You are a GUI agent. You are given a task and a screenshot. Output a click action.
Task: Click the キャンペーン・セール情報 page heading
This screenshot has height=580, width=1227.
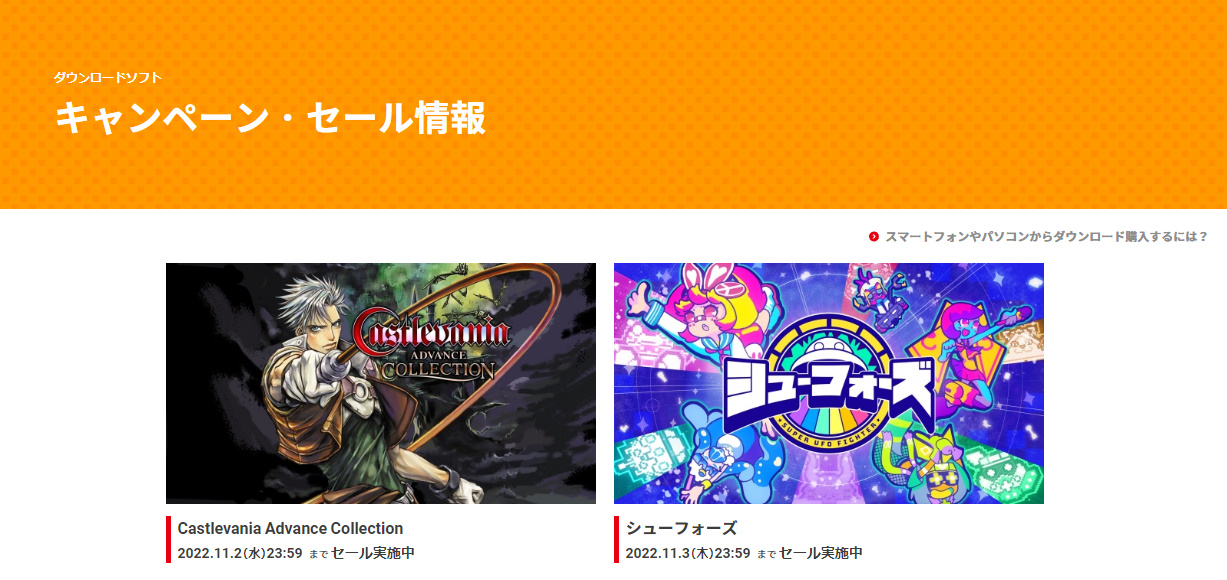pos(270,117)
